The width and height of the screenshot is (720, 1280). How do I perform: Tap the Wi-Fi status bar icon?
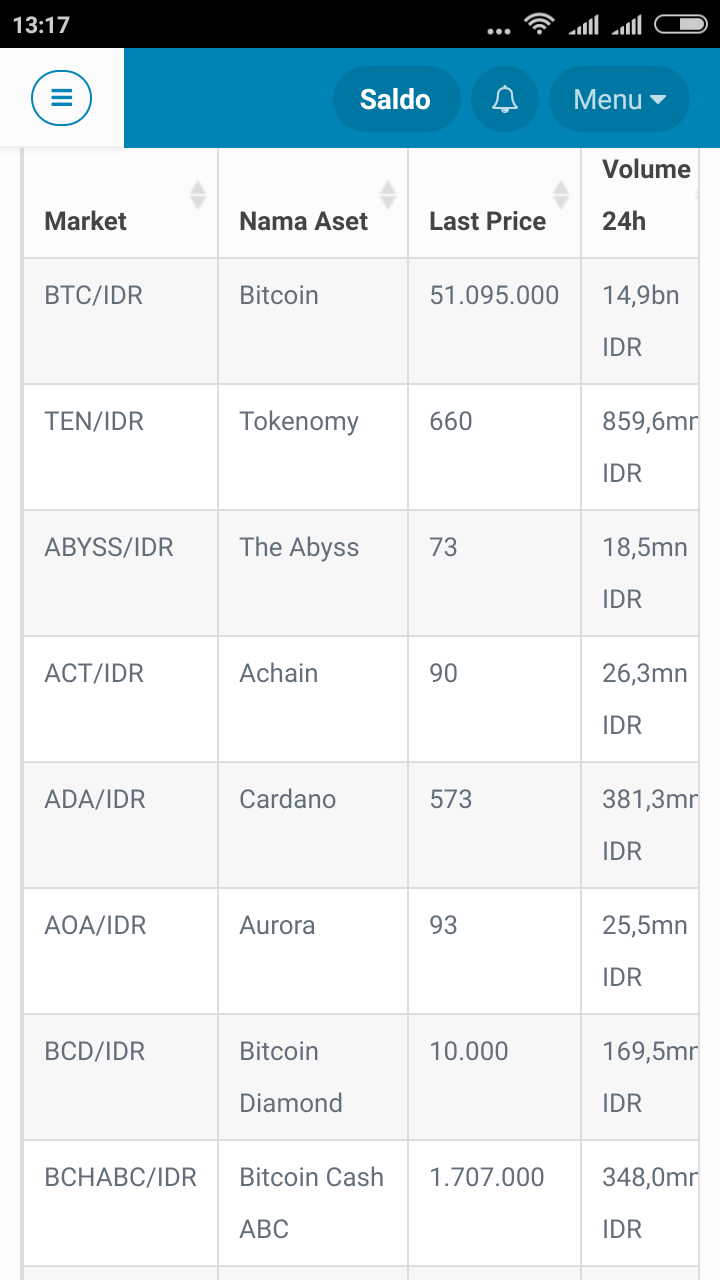(540, 24)
